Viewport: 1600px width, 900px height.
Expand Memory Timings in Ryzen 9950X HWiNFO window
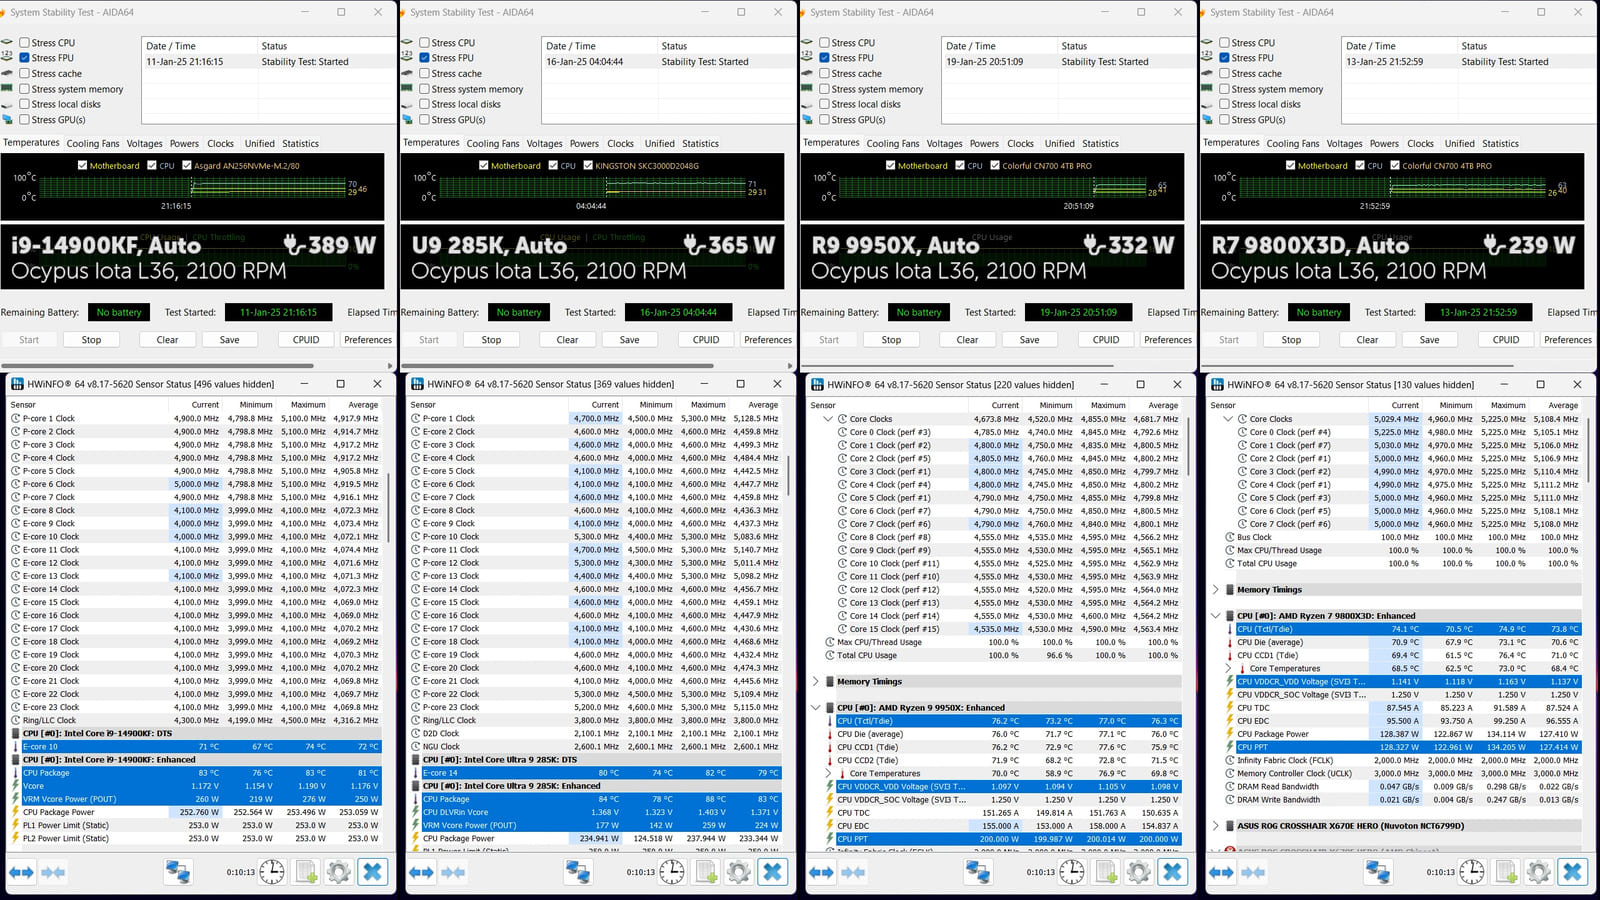pyautogui.click(x=815, y=682)
